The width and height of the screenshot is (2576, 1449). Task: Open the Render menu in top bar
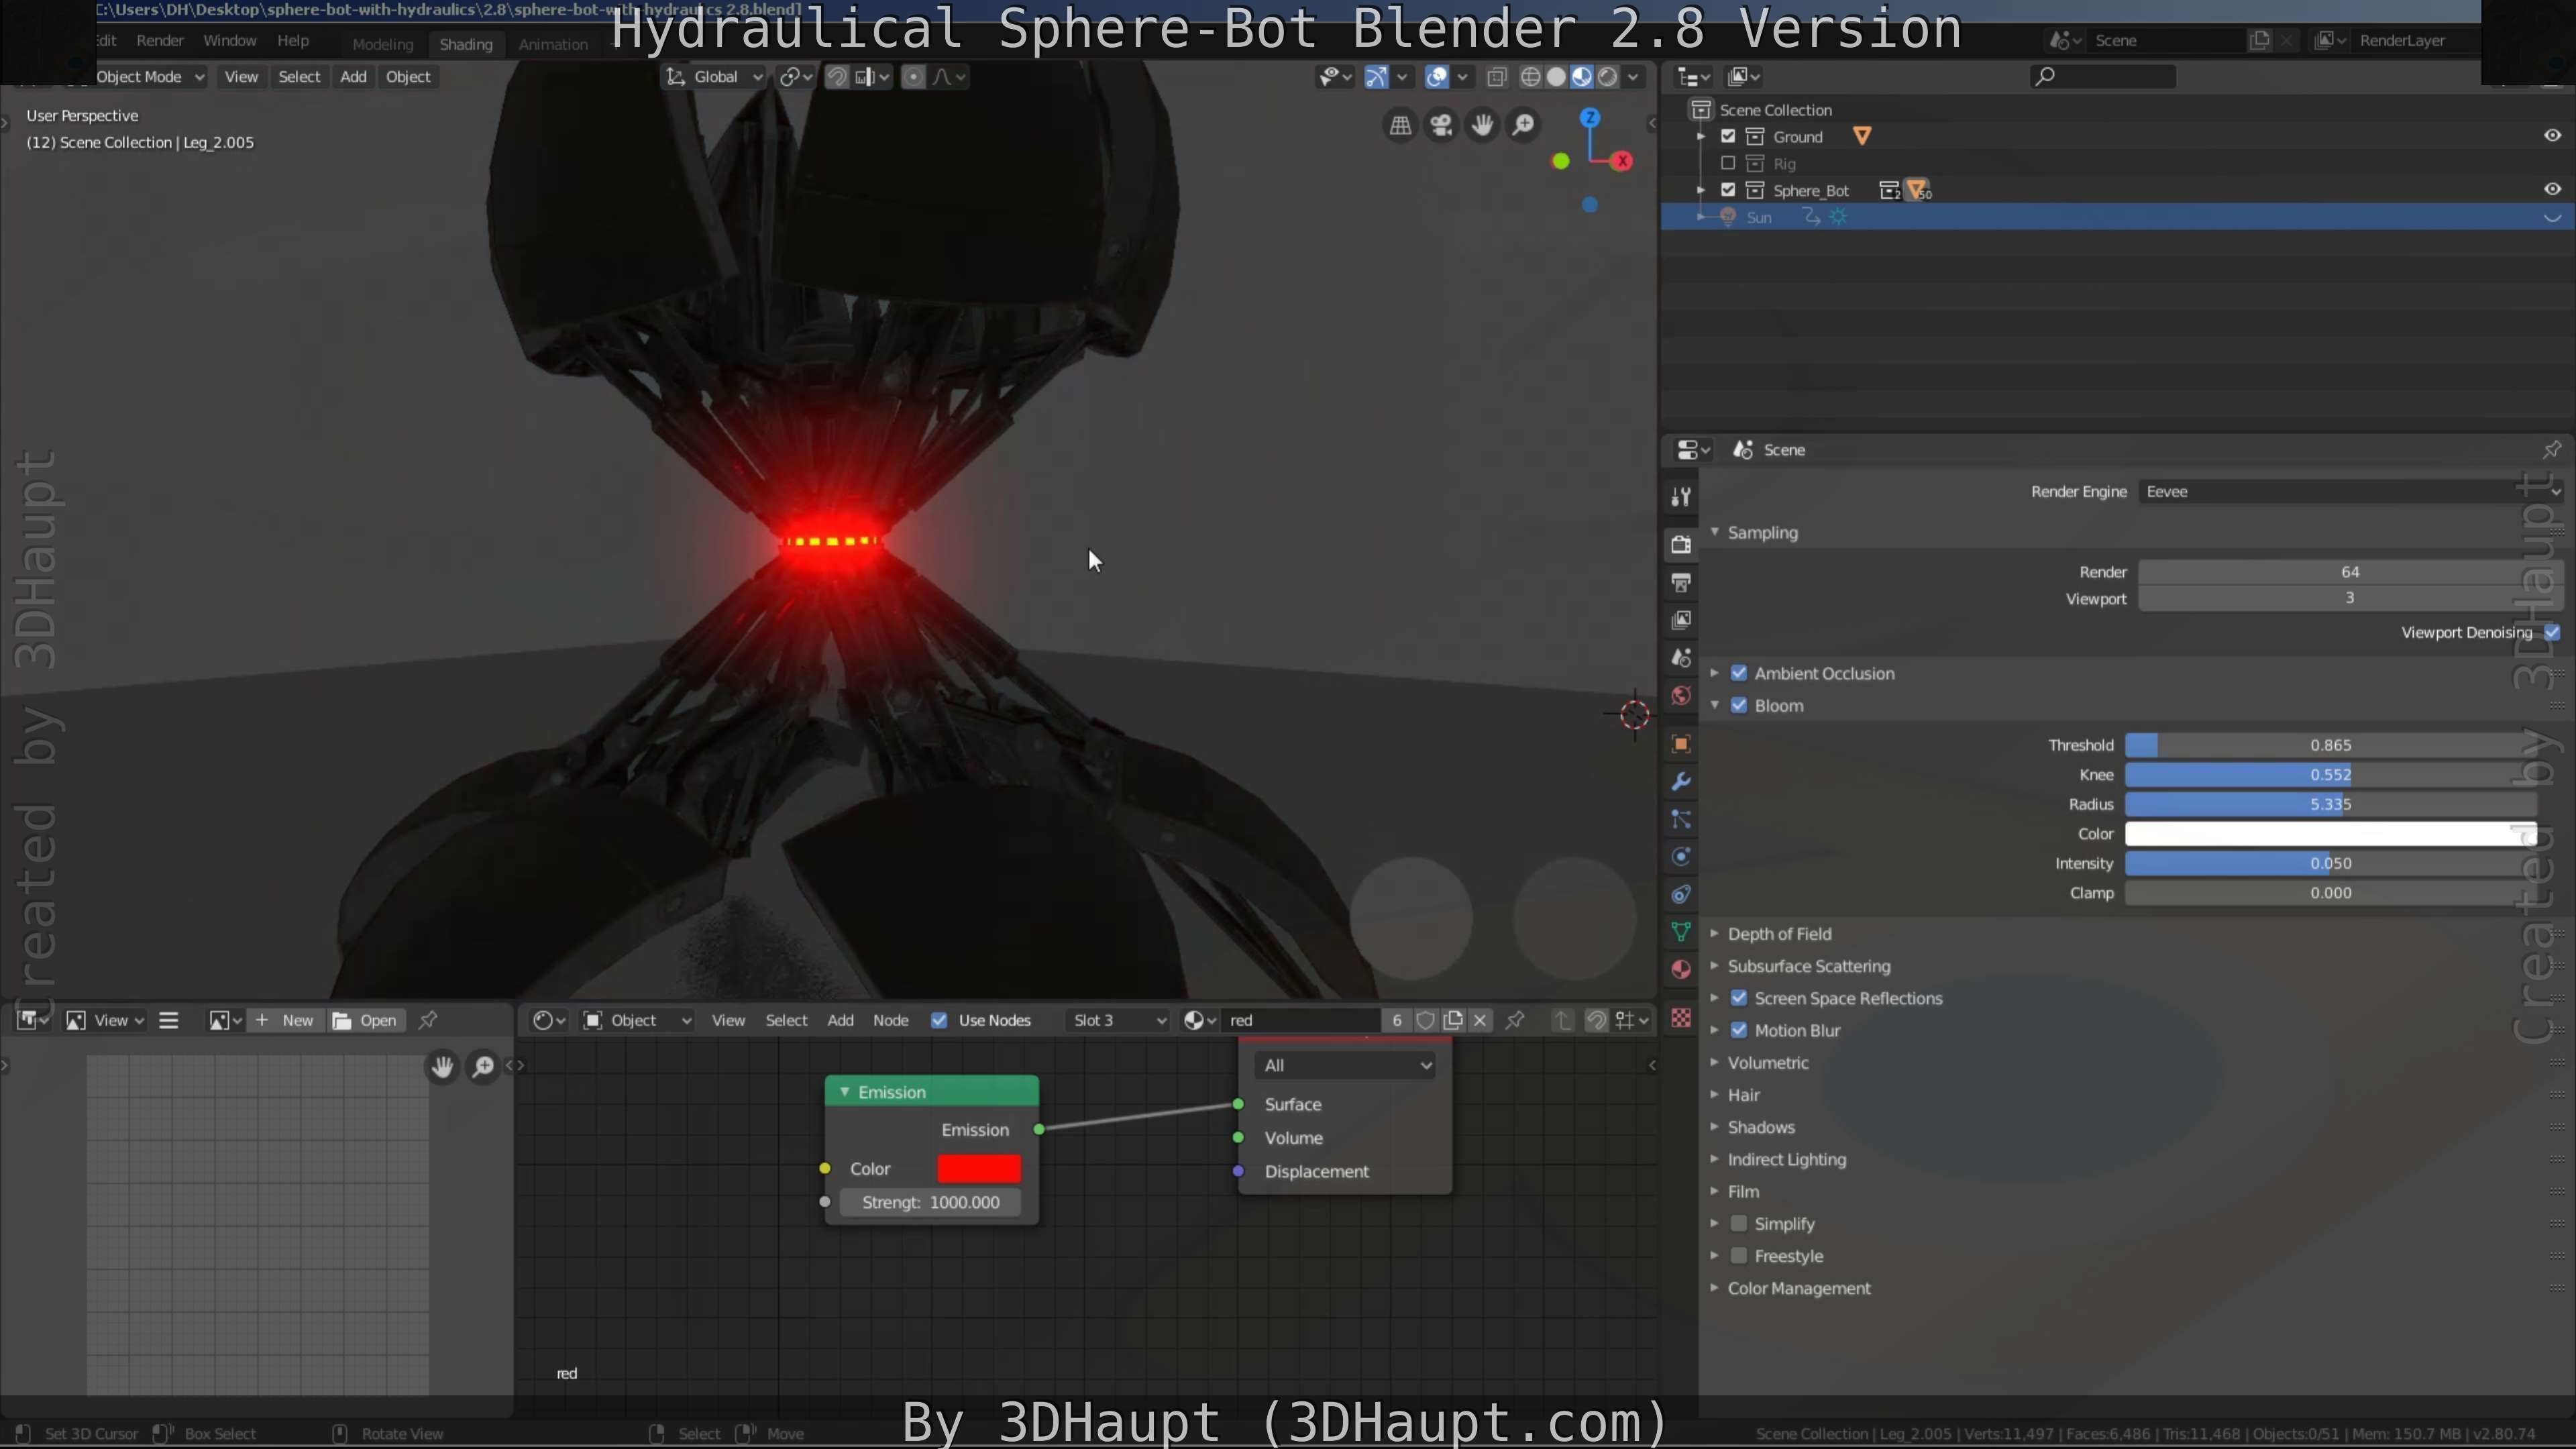pyautogui.click(x=160, y=41)
